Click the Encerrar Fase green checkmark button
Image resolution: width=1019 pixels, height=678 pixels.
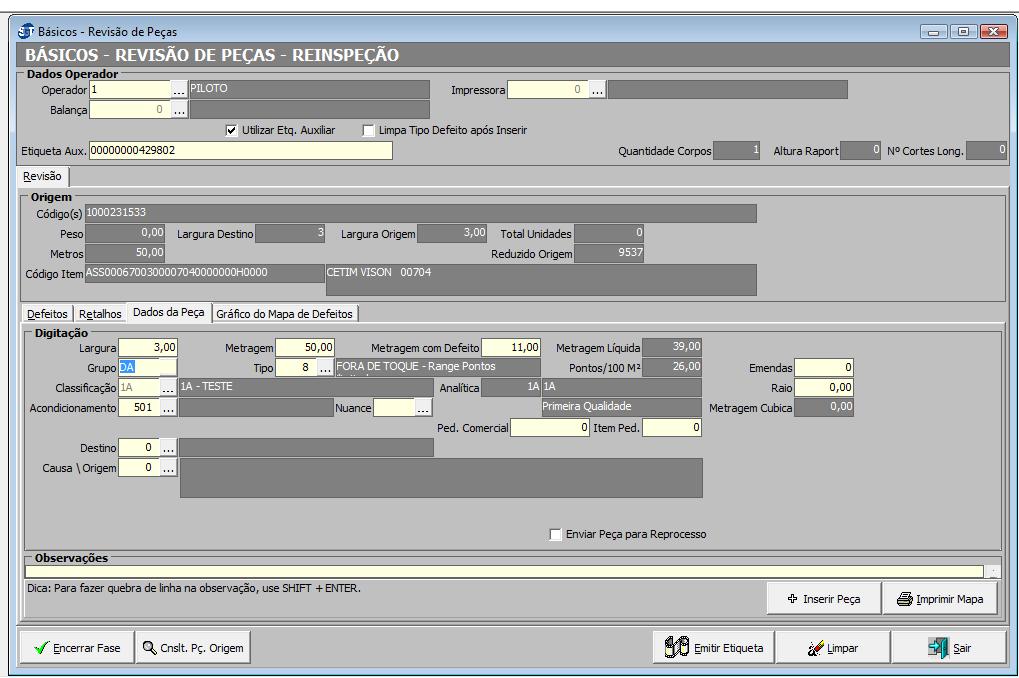(76, 648)
